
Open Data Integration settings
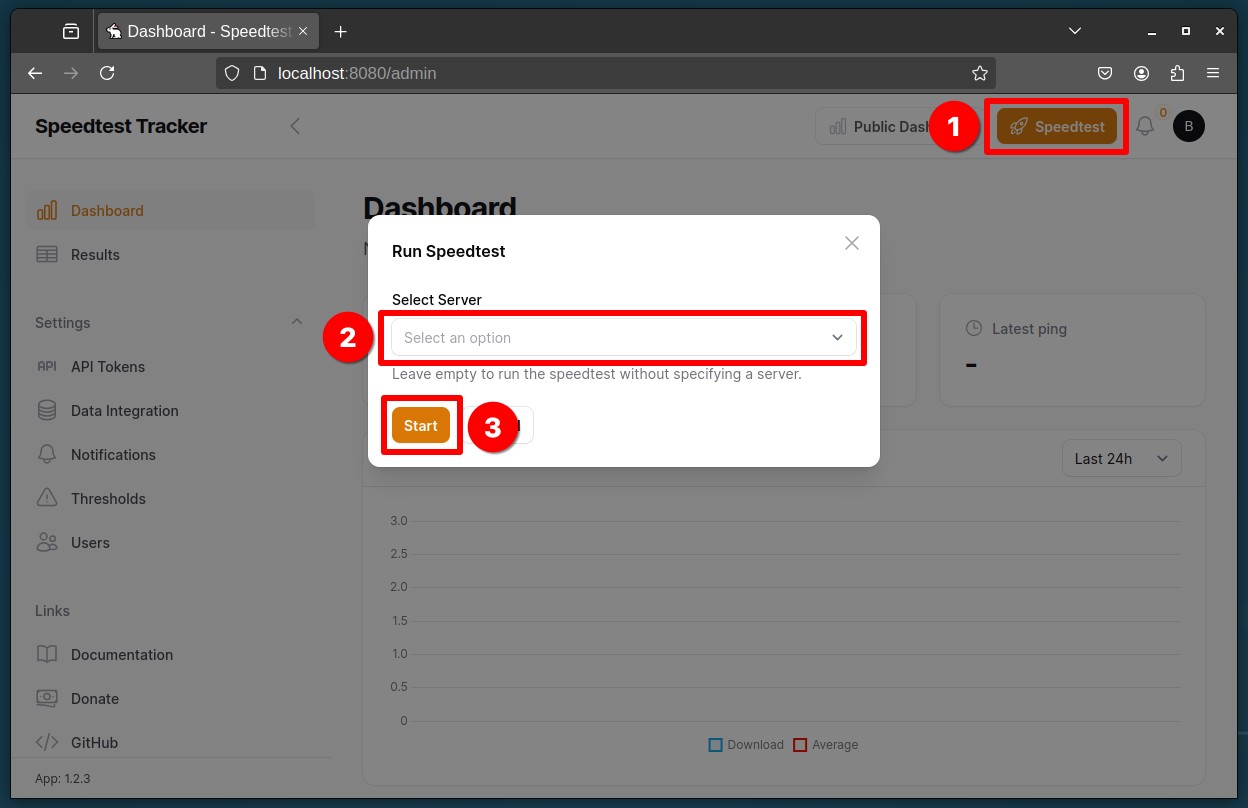click(x=171, y=411)
